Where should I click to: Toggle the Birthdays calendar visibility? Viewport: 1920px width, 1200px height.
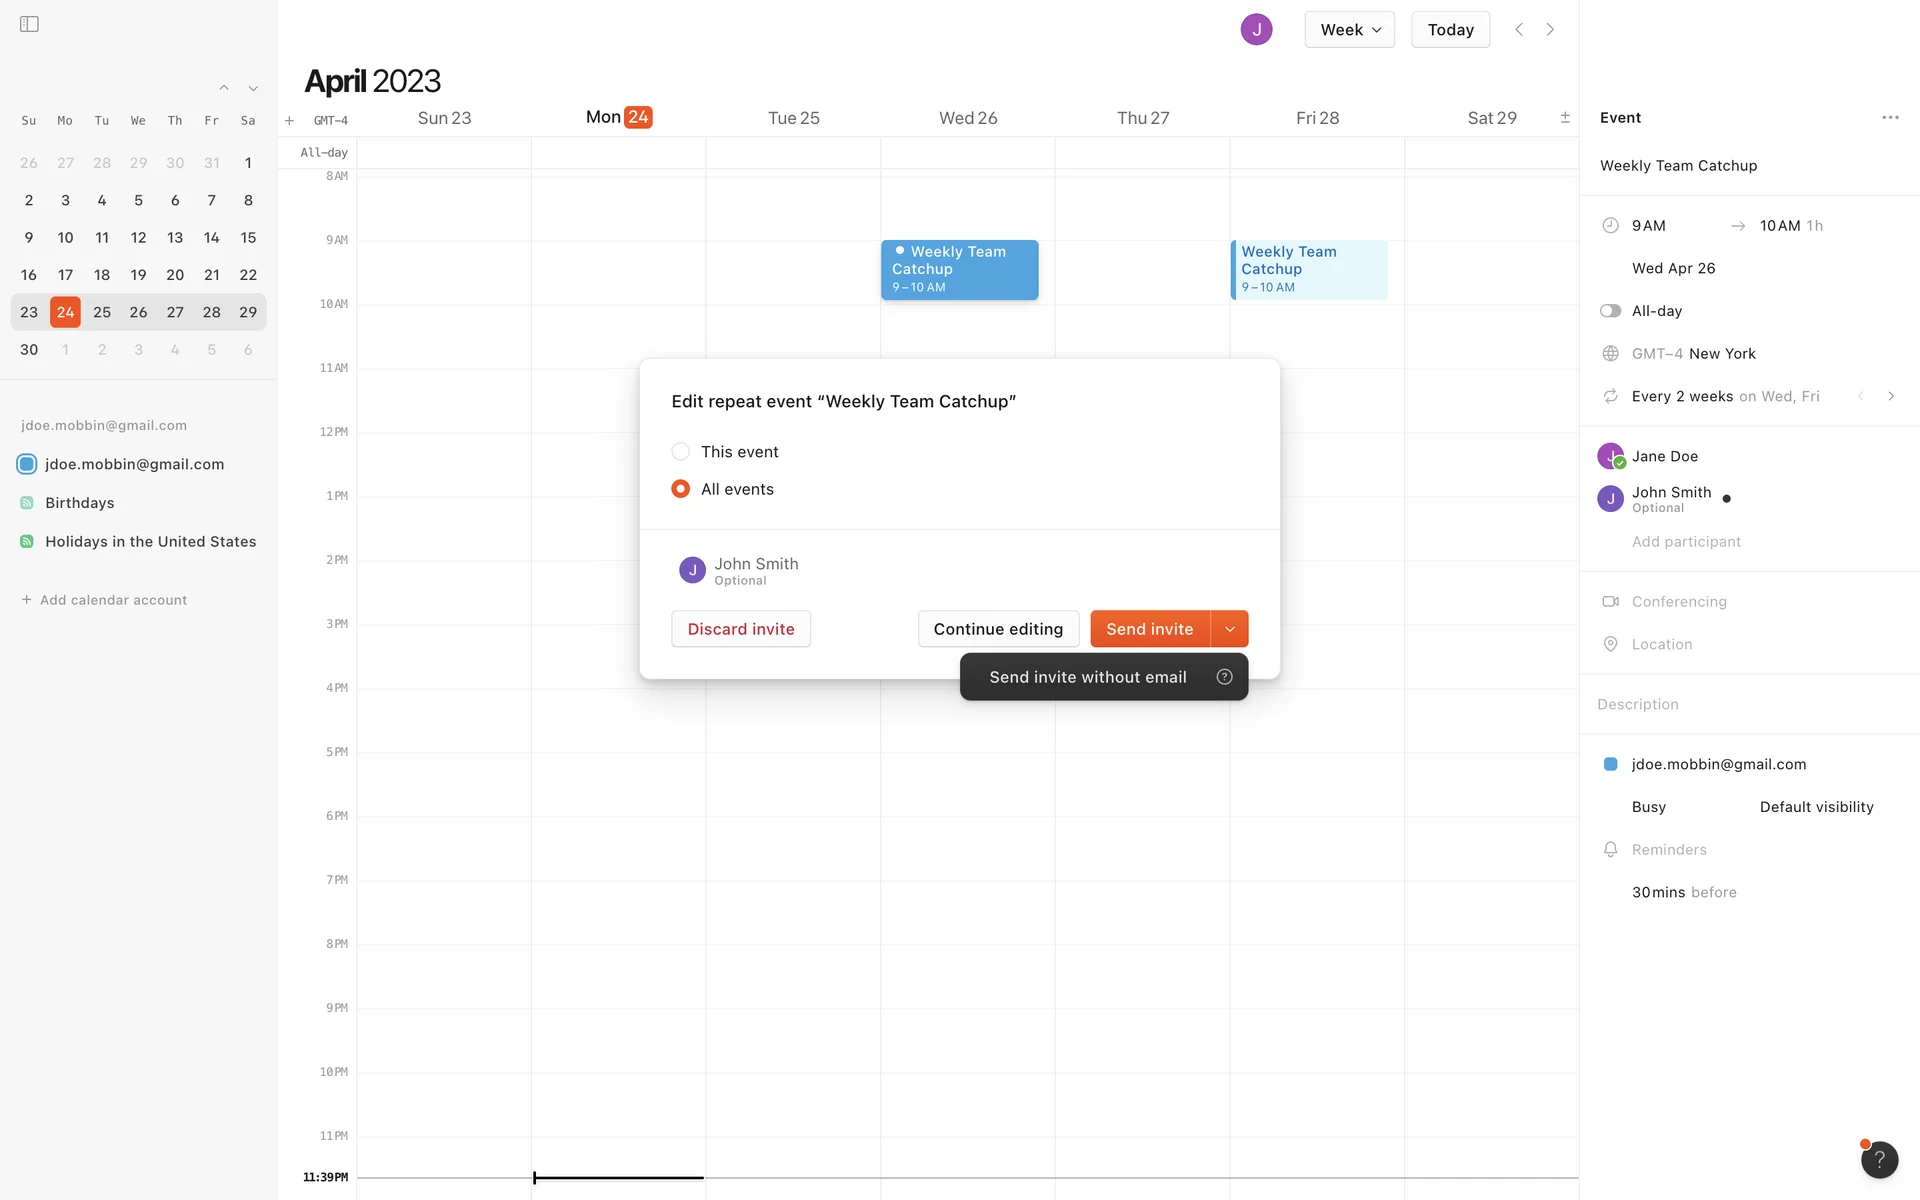click(x=27, y=503)
